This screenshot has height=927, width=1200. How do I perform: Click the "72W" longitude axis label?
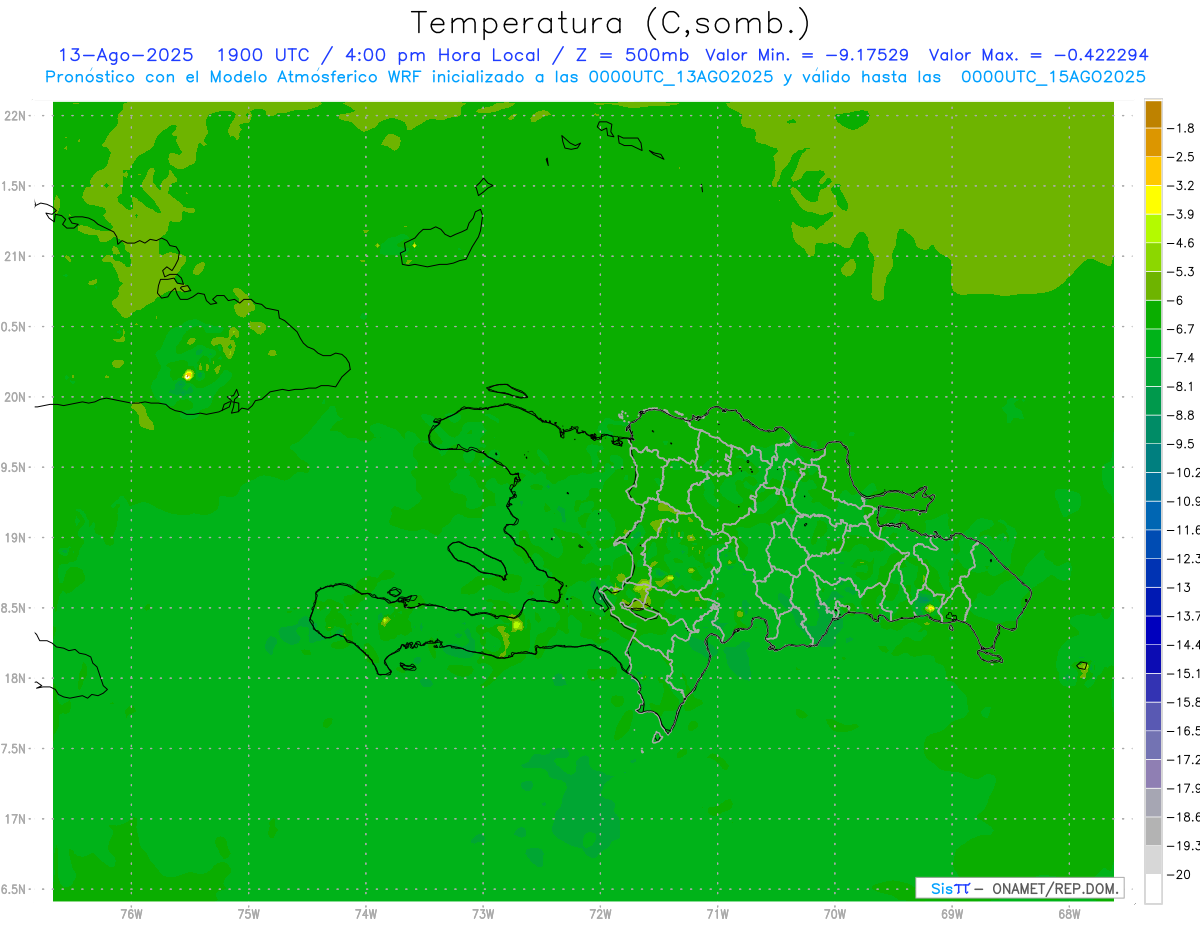coord(601,914)
